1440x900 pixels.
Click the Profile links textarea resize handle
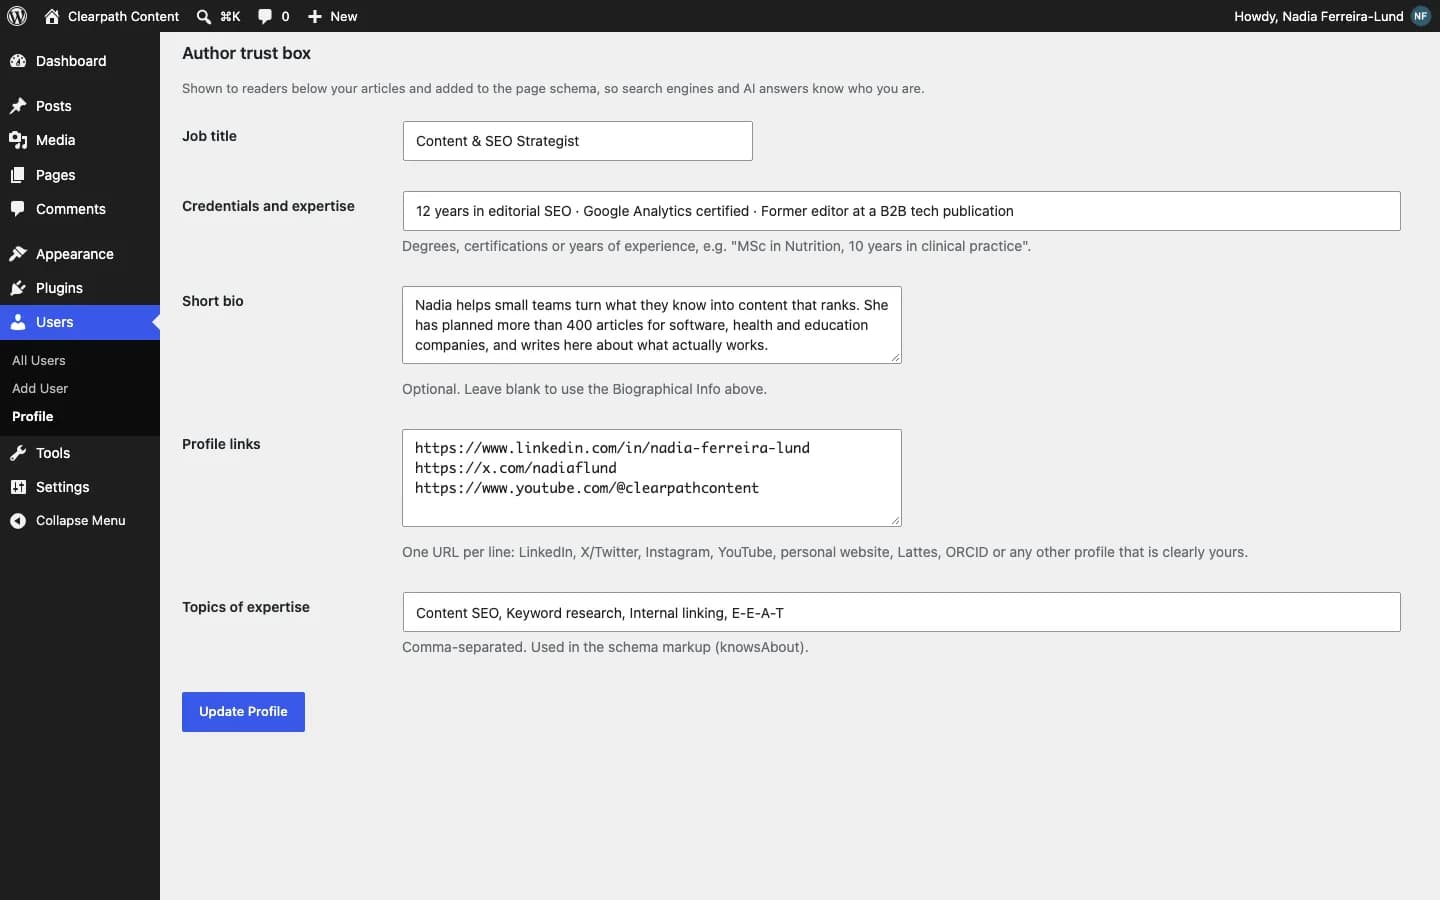(x=895, y=520)
